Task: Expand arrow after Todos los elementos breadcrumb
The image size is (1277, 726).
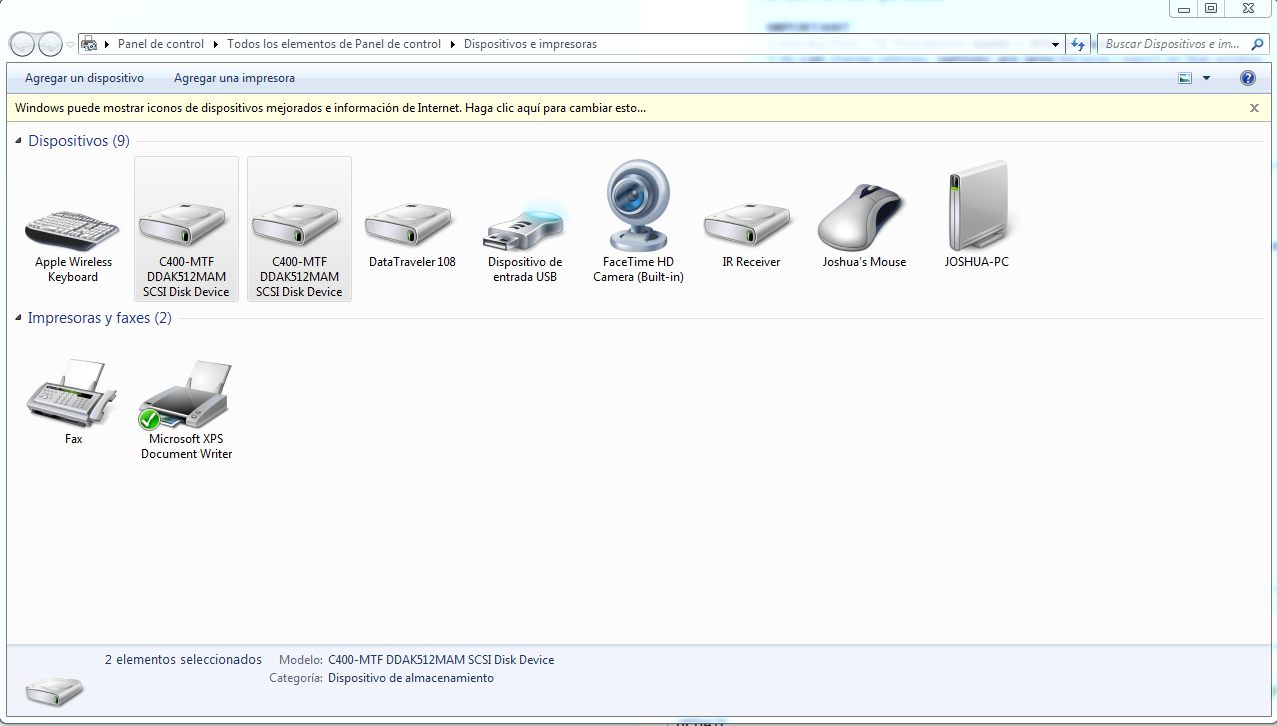Action: point(452,44)
